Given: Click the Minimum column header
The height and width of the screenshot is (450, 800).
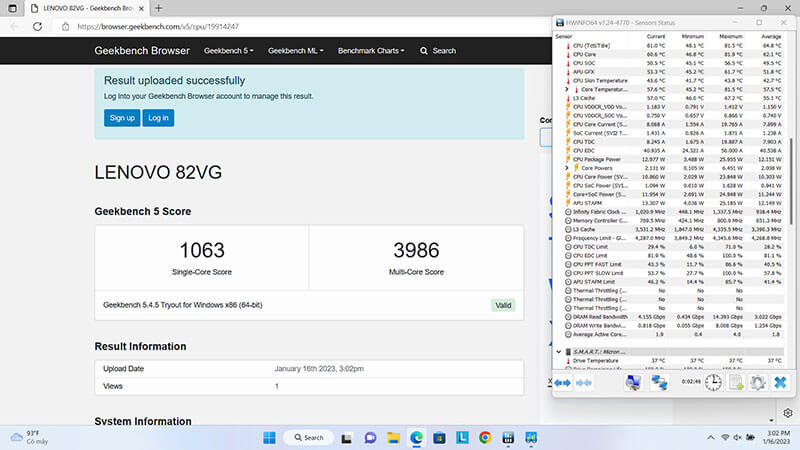Looking at the screenshot, I should 692,37.
